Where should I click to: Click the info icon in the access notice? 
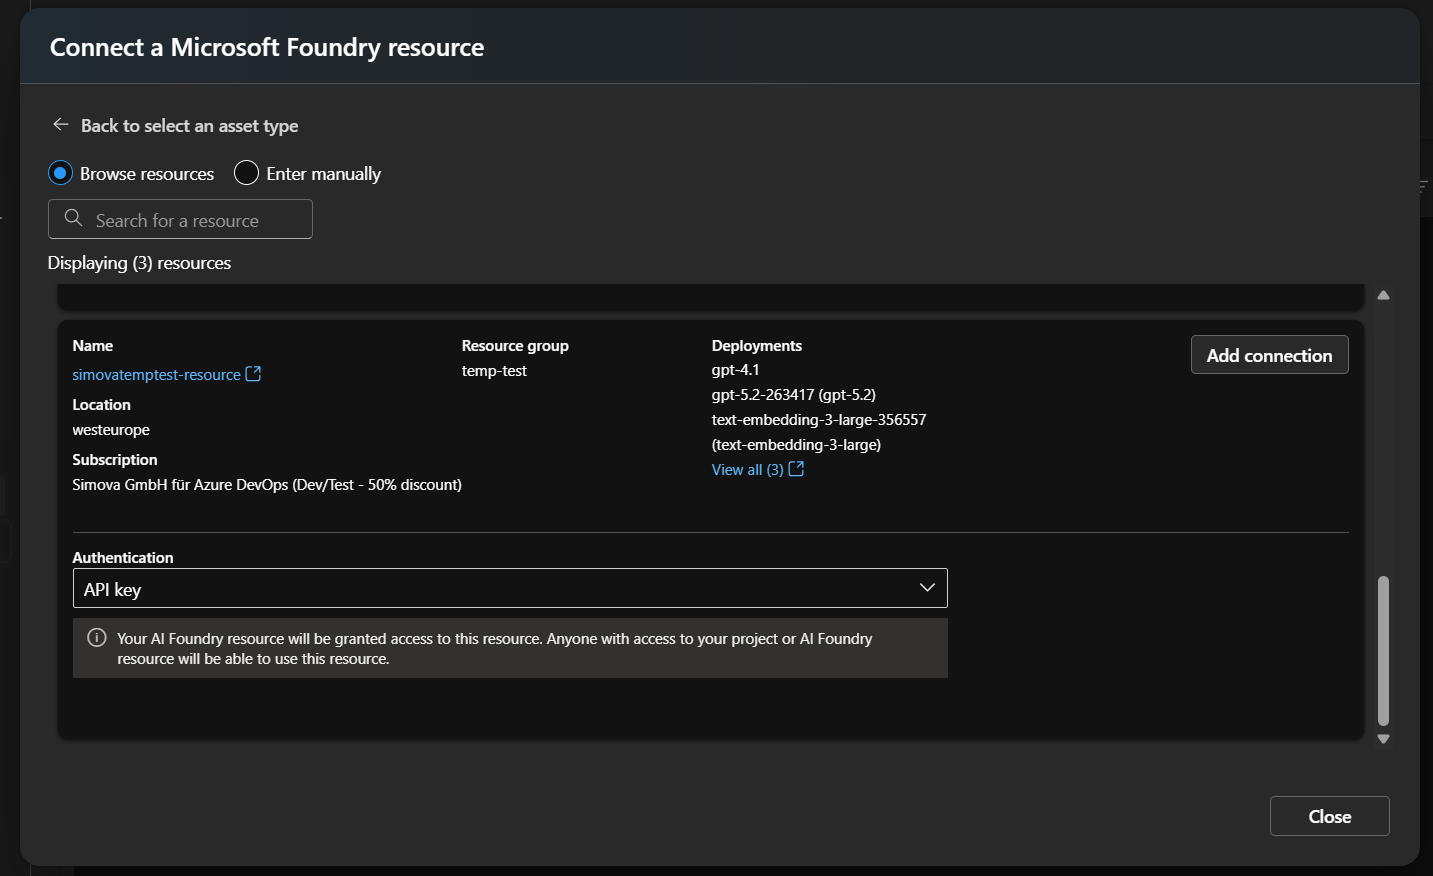coord(97,638)
